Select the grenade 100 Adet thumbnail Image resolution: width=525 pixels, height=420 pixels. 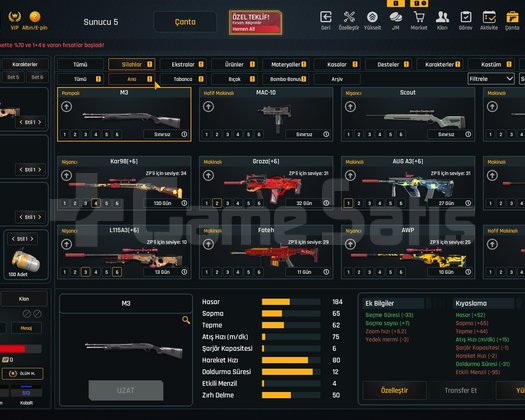(x=25, y=261)
